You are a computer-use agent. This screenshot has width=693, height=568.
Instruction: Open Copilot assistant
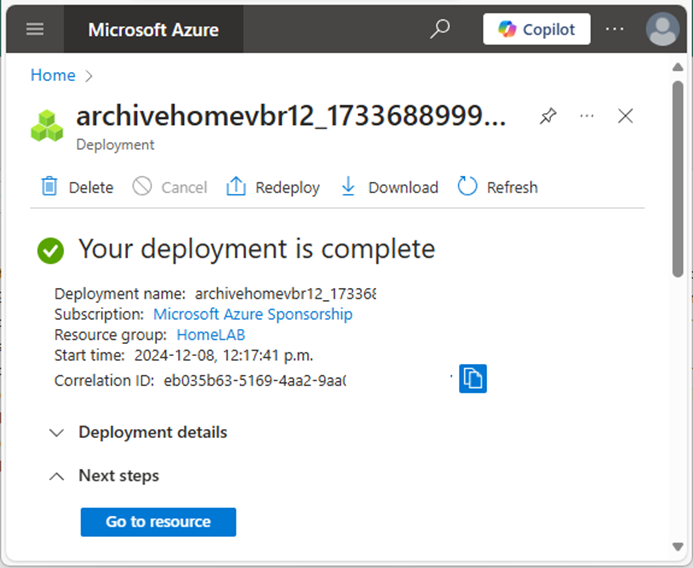(x=537, y=29)
